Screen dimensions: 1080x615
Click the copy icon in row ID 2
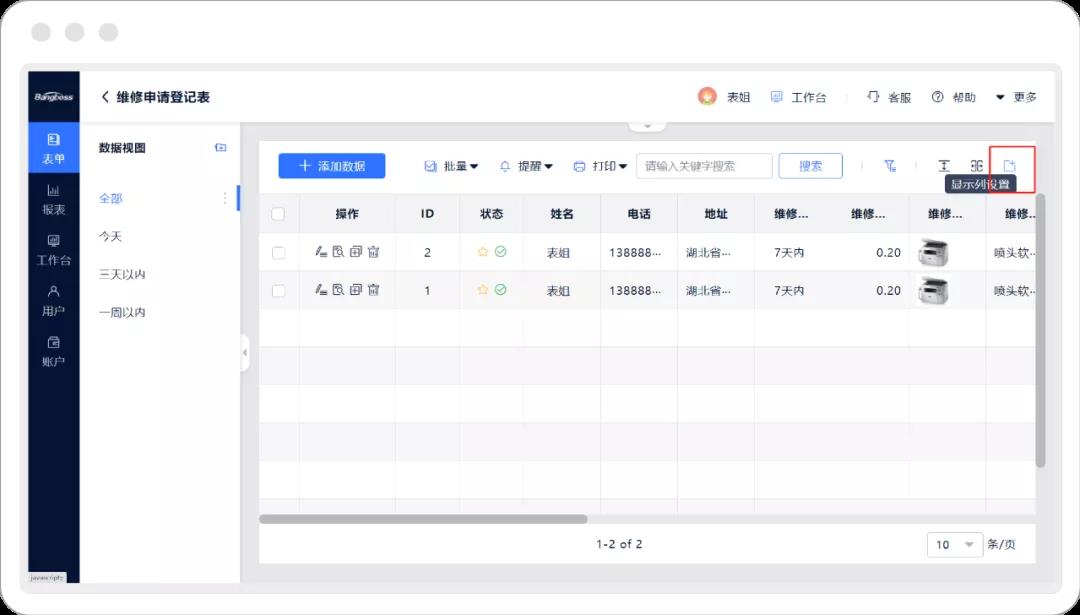356,252
